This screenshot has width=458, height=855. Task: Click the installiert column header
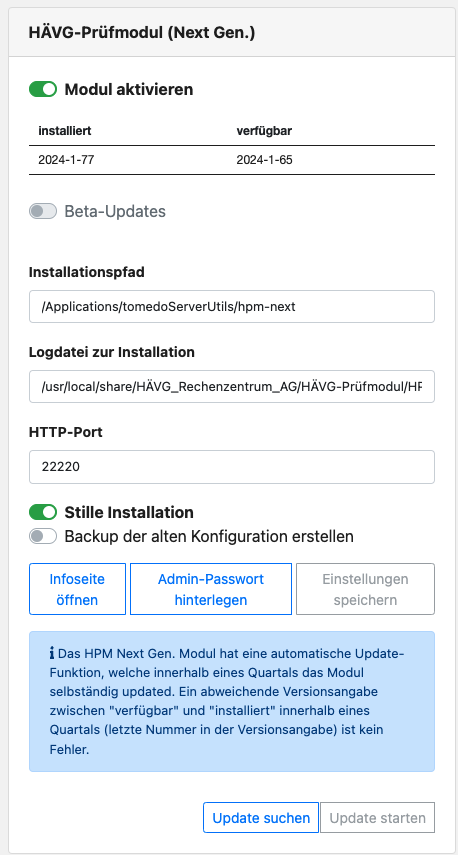click(x=64, y=131)
